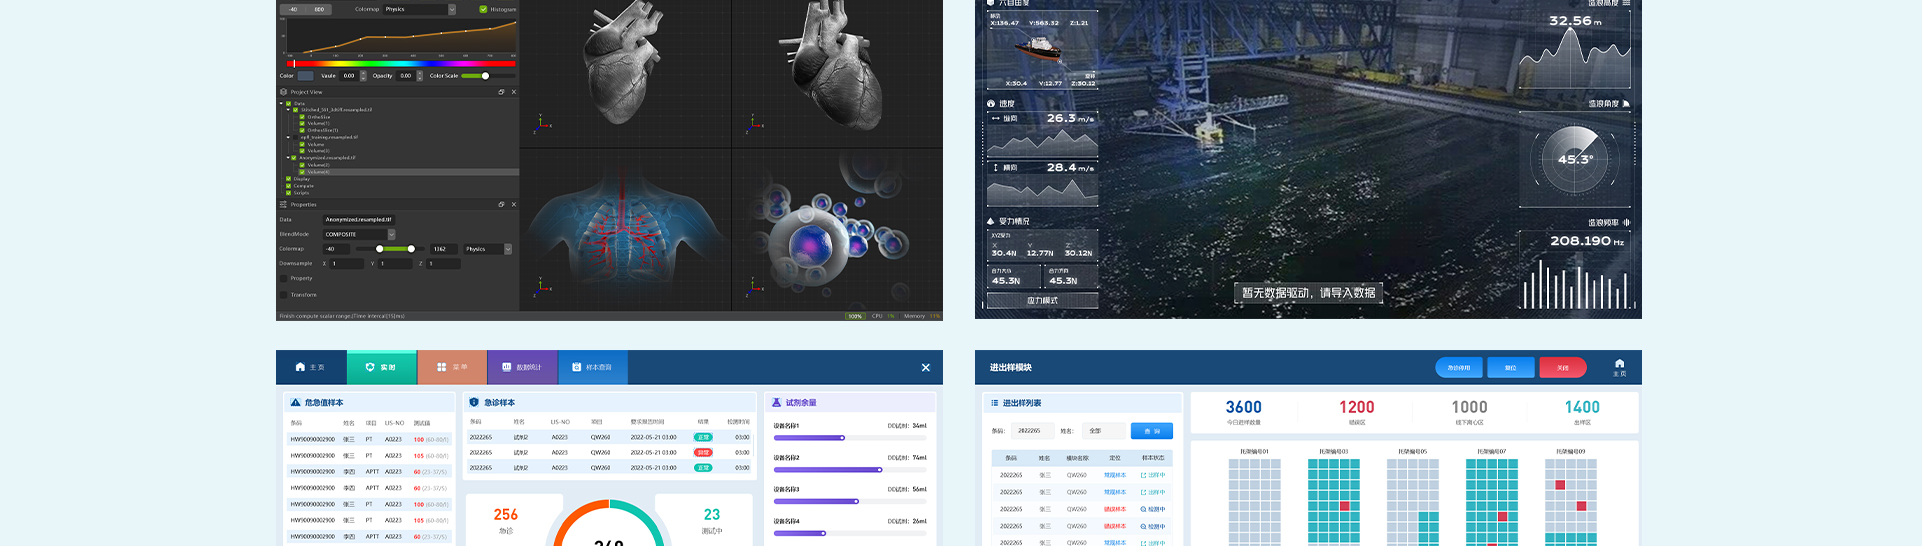Click the 主页 home icon in 进出样模块
Image resolution: width=1922 pixels, height=546 pixels.
(x=1619, y=366)
